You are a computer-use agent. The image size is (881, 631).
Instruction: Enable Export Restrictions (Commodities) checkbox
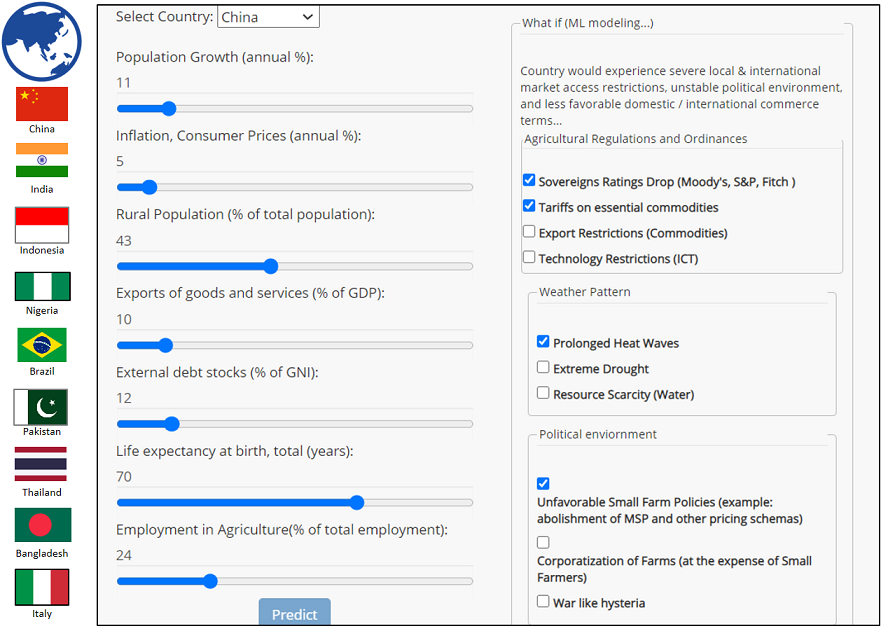click(x=529, y=232)
